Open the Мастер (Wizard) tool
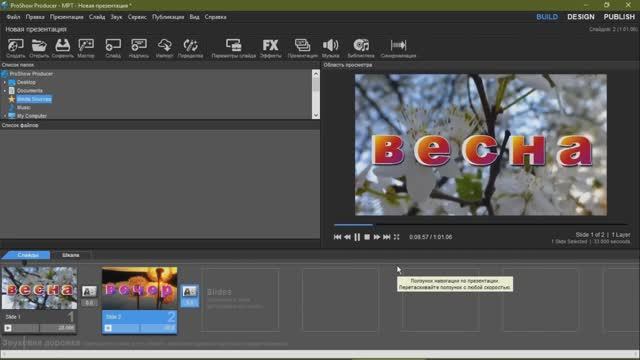640x360 pixels. tap(86, 48)
